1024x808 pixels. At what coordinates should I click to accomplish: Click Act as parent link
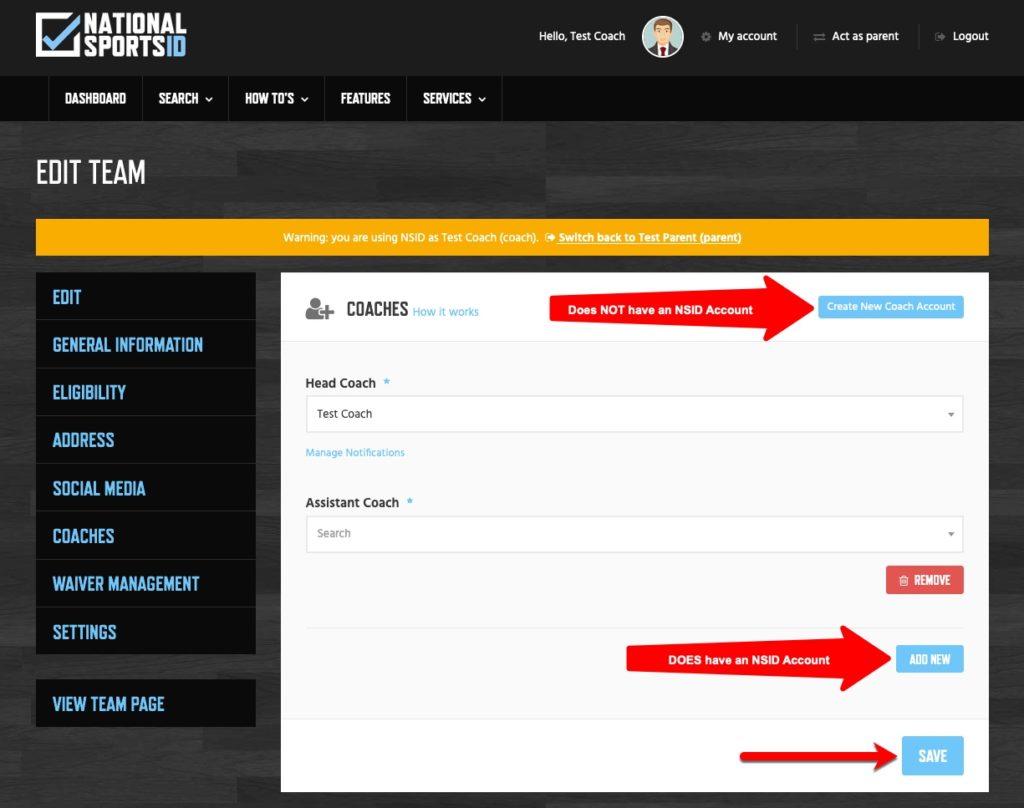[x=865, y=37]
